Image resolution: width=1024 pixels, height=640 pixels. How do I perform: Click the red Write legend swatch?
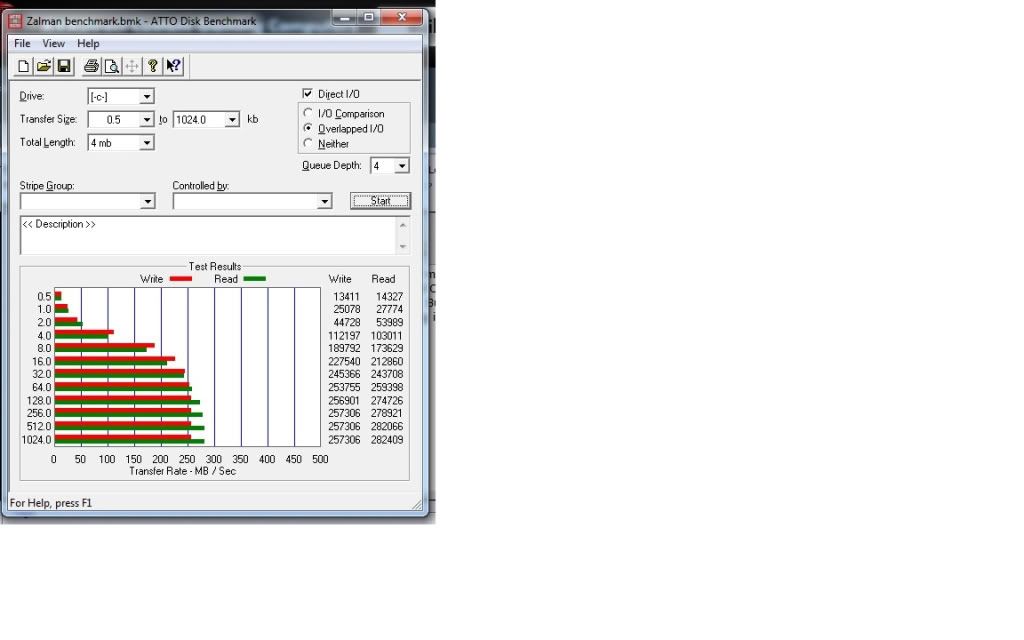pos(181,279)
